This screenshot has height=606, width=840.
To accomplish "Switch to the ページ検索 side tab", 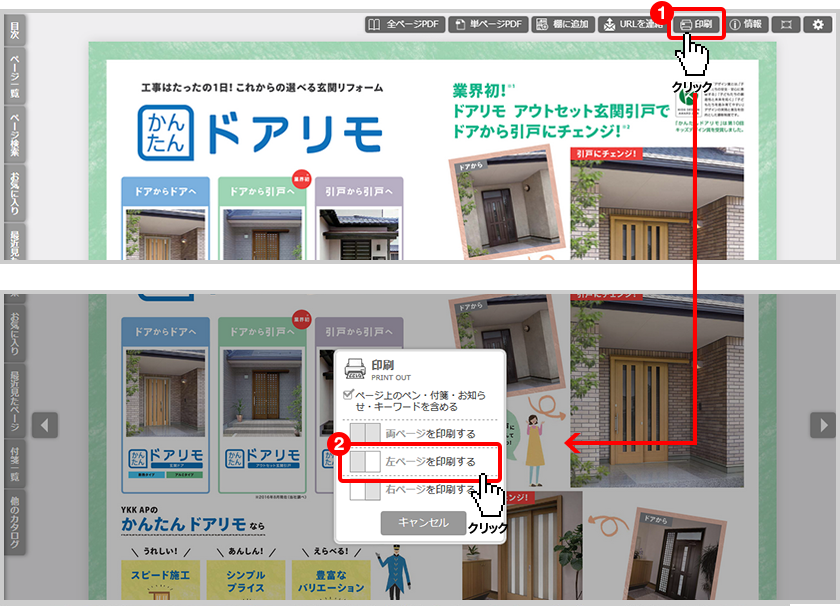I will coord(14,136).
